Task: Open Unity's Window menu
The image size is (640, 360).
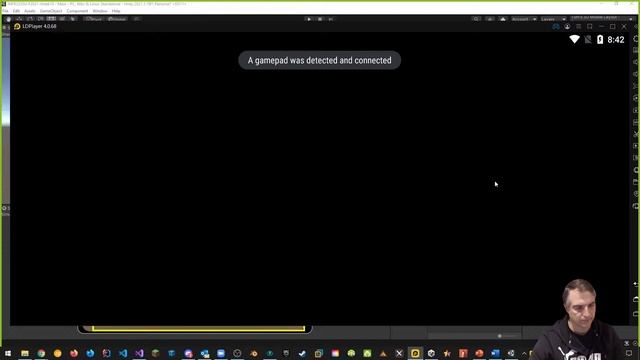Action: [100, 11]
